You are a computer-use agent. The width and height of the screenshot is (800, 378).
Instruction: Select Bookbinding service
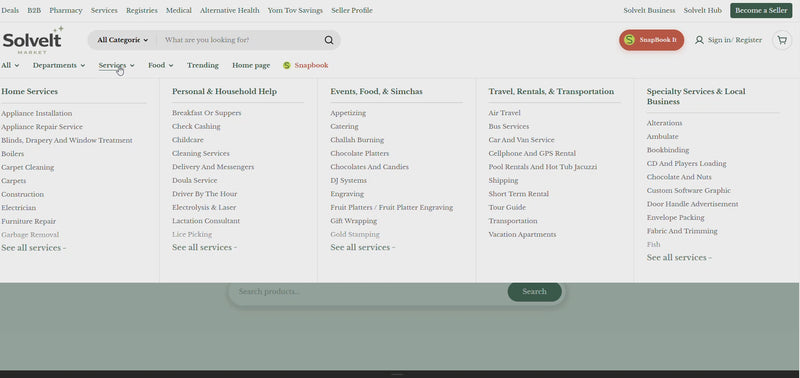(x=668, y=150)
